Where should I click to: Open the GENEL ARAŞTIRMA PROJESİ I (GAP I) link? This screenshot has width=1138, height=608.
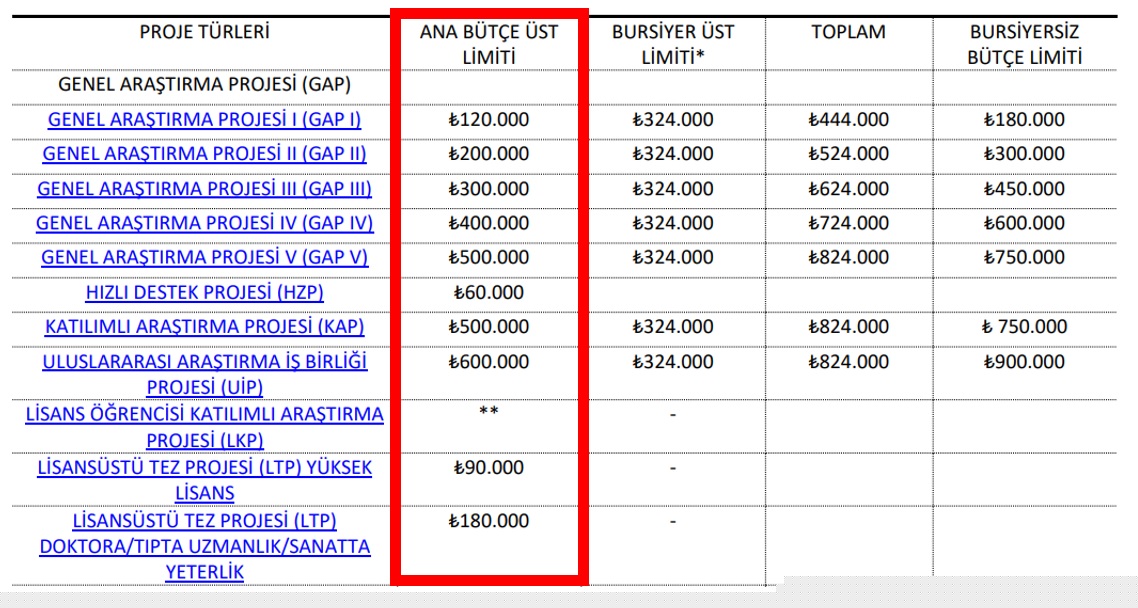[x=204, y=120]
